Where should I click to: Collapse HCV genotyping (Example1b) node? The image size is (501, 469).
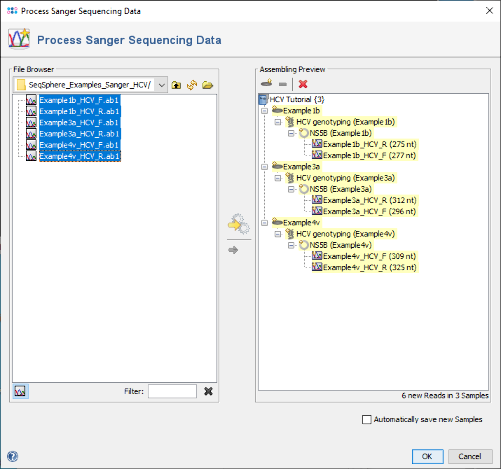click(278, 122)
